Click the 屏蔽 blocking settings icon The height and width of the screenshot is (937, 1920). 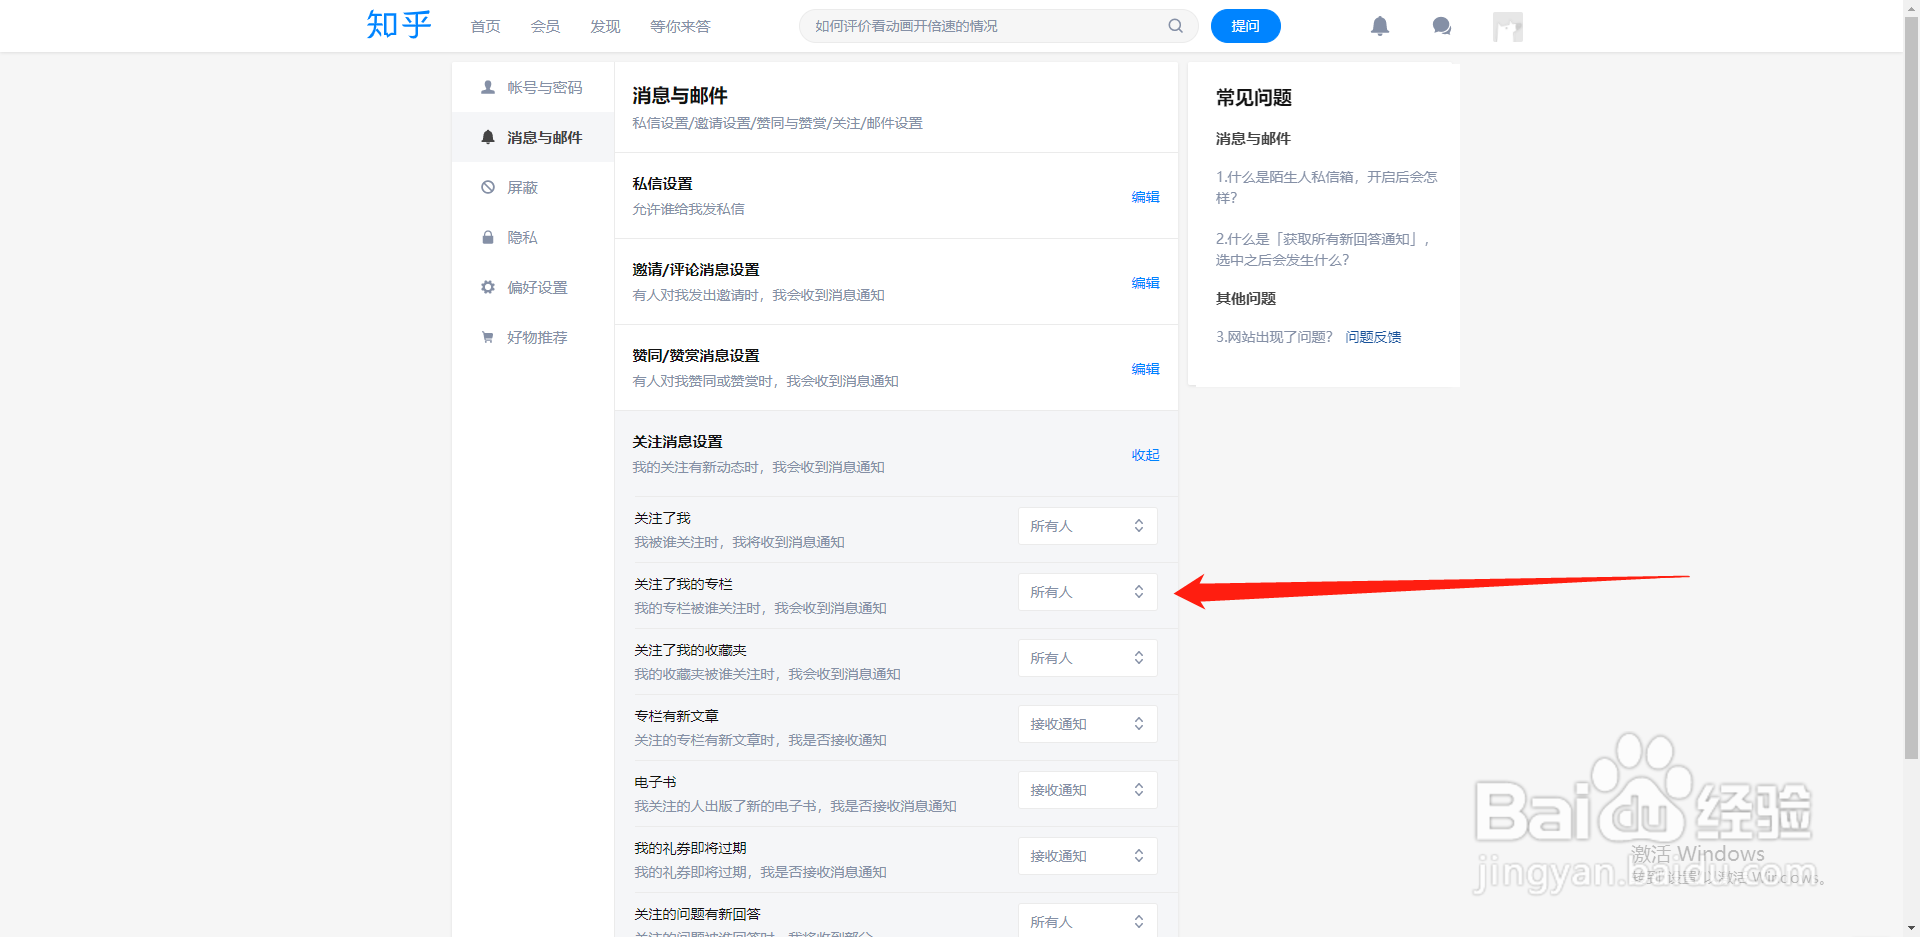[487, 187]
